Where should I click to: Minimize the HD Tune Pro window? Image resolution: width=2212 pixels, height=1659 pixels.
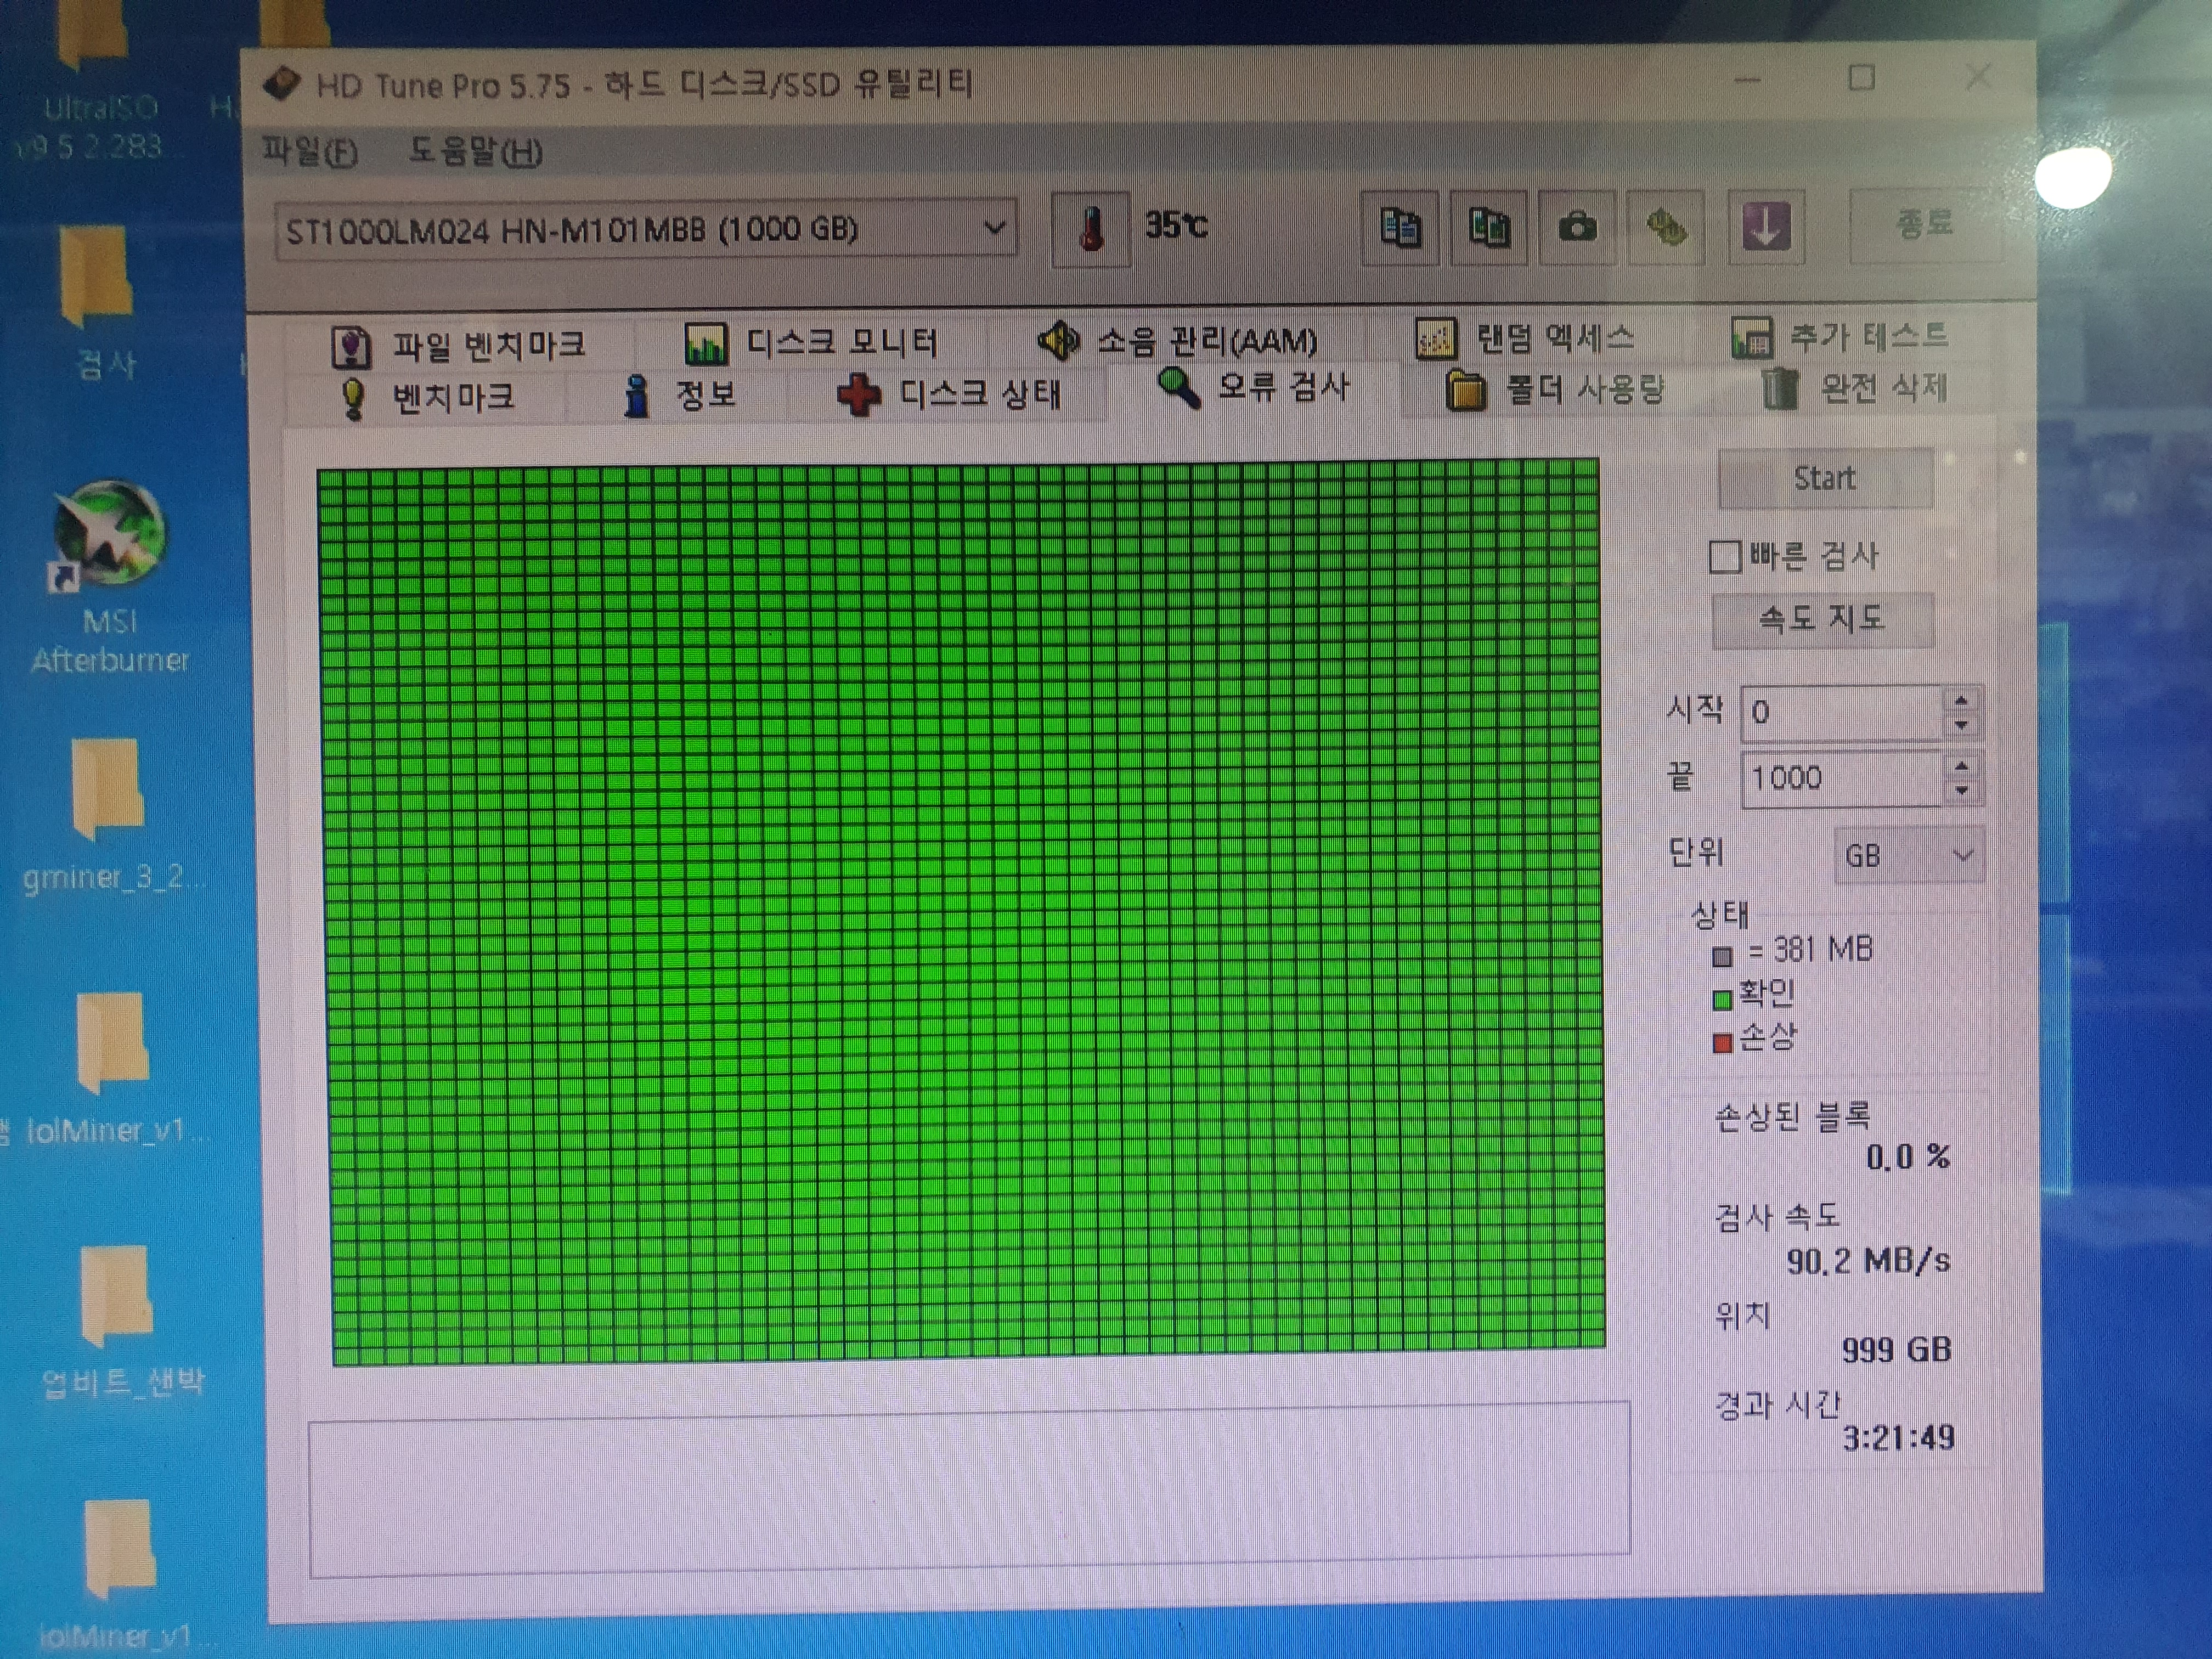[1747, 80]
